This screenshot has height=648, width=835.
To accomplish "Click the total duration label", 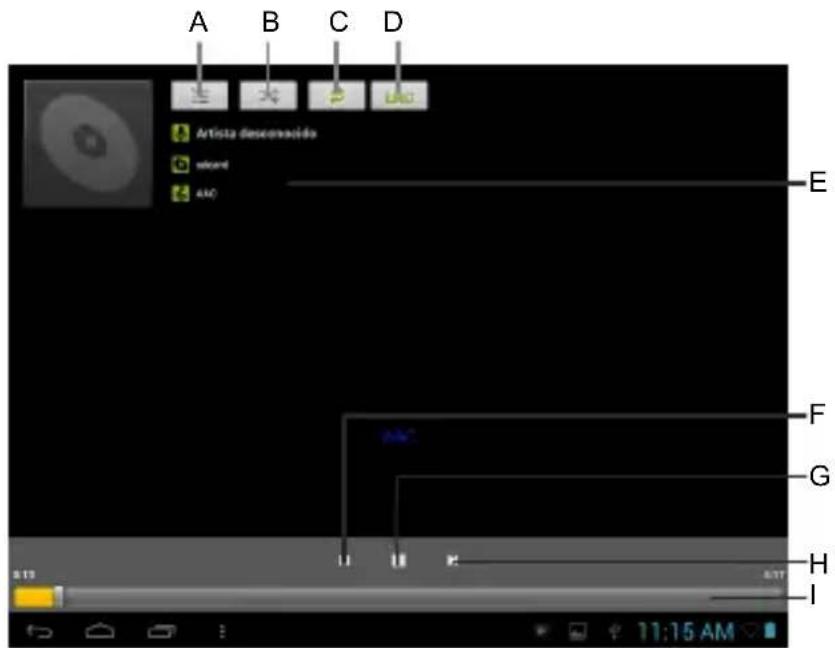I will click(x=774, y=575).
